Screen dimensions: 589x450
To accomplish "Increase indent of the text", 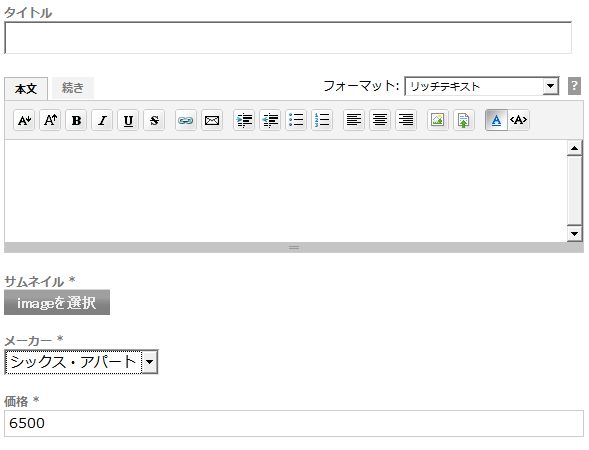I will (x=244, y=120).
